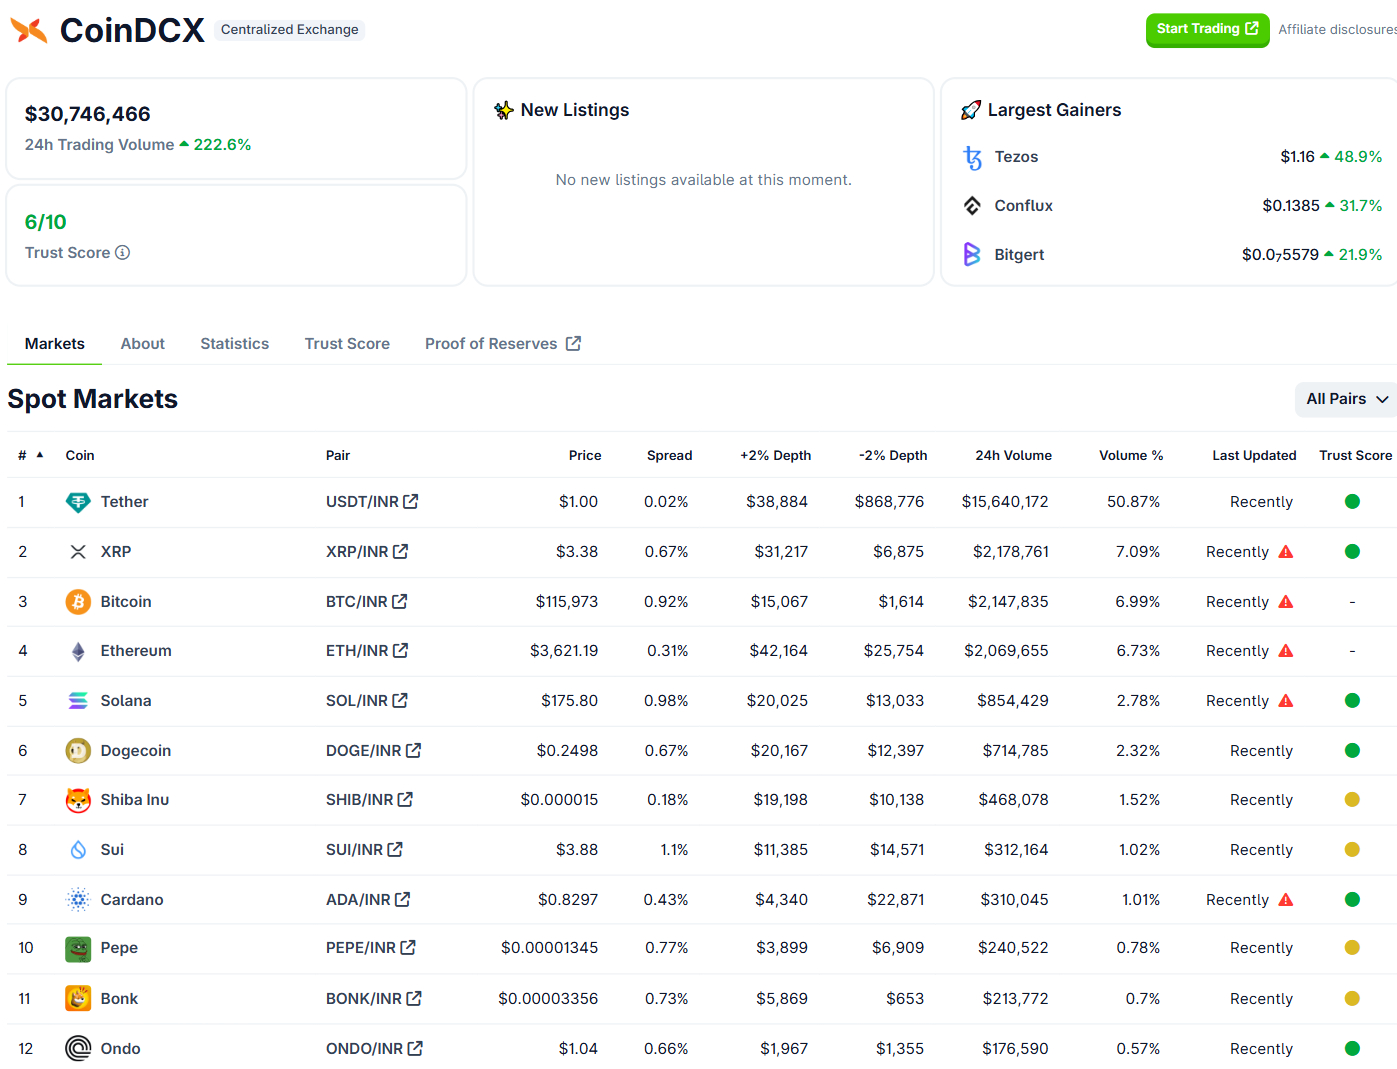This screenshot has height=1069, width=1397.
Task: Sort by the # column arrow
Action: (40, 455)
